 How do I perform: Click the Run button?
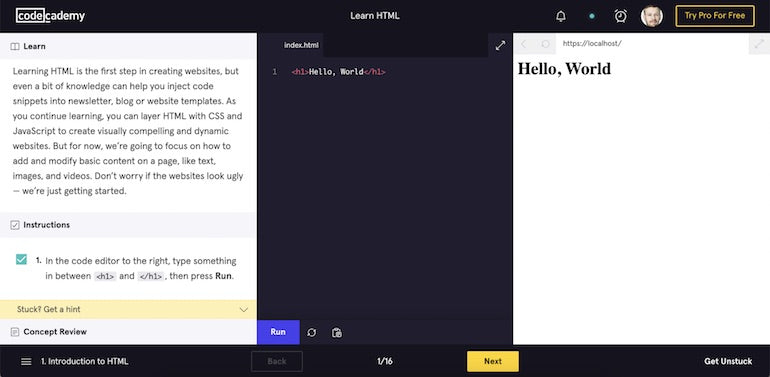pos(278,332)
